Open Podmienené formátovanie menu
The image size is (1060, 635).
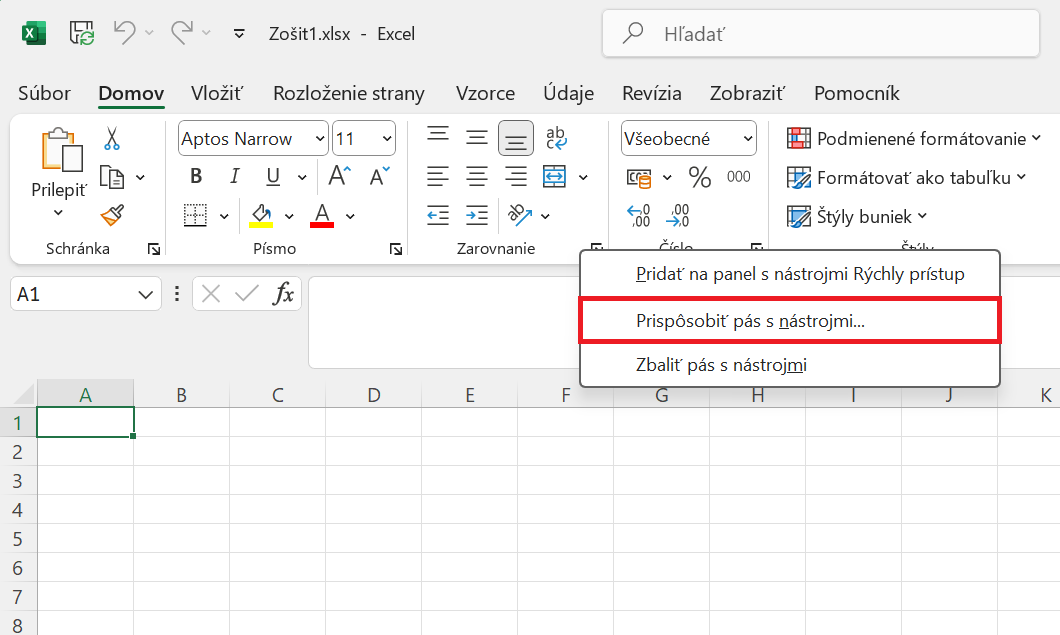coord(913,139)
